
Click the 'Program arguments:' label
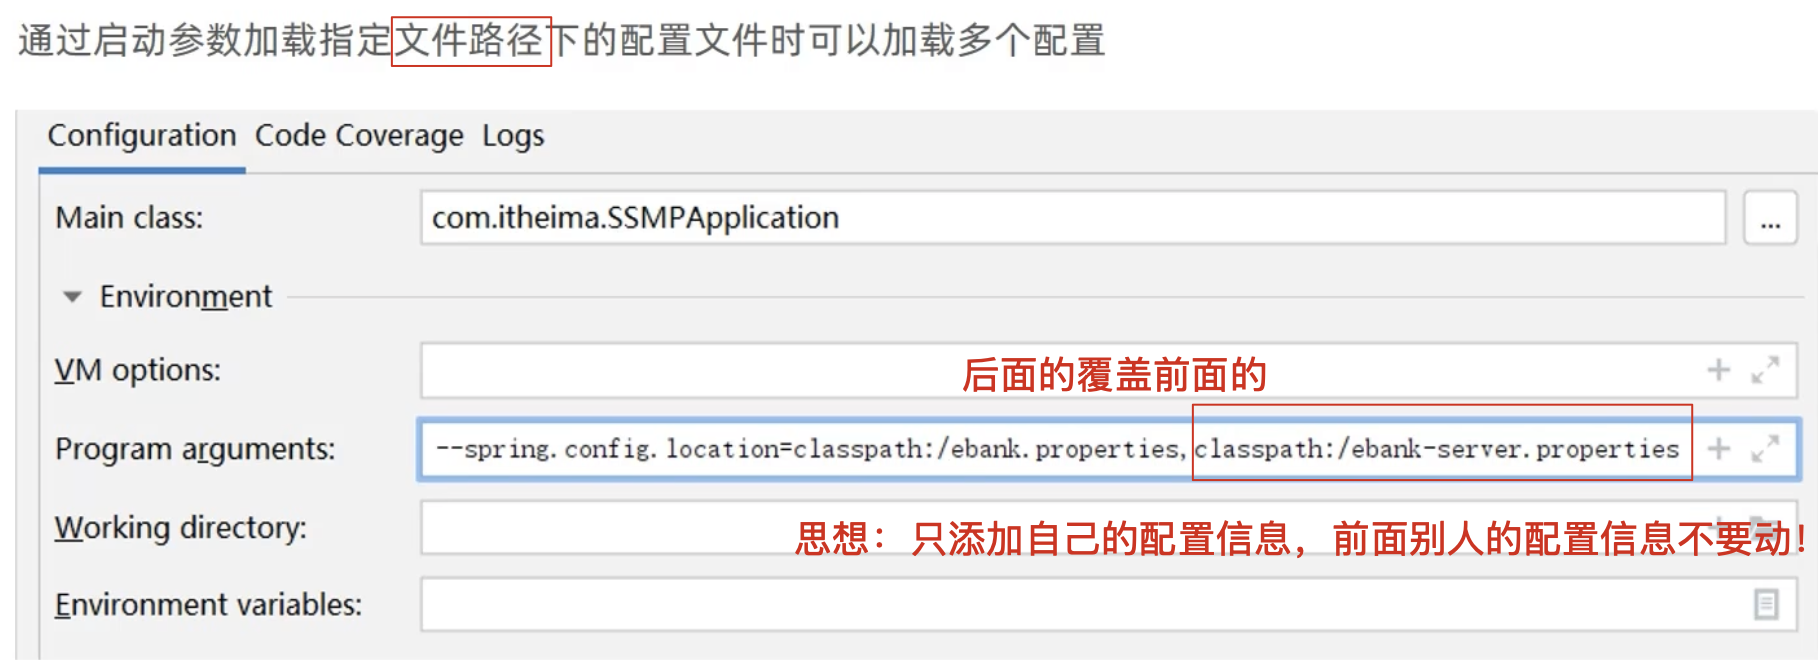(195, 449)
